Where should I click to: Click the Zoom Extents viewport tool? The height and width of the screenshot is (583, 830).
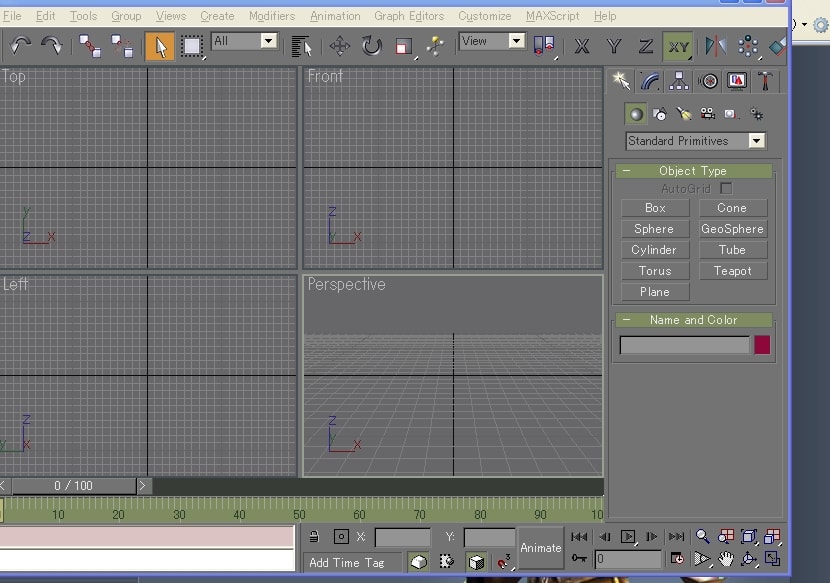coord(749,536)
